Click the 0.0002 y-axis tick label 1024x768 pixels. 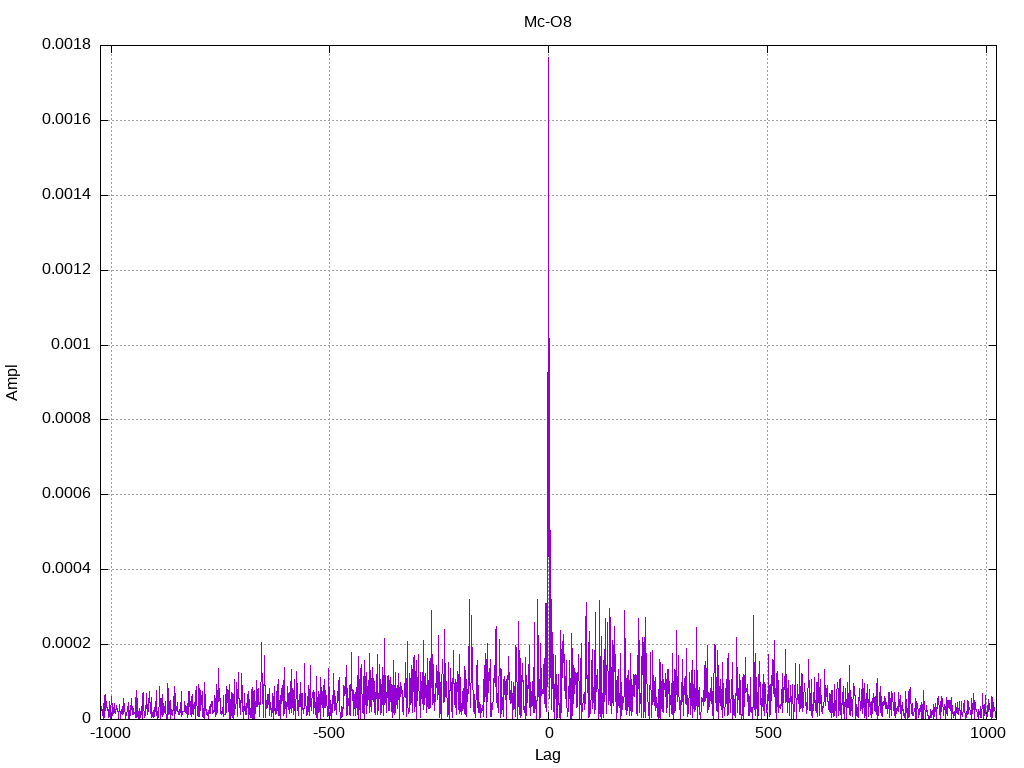[x=66, y=644]
